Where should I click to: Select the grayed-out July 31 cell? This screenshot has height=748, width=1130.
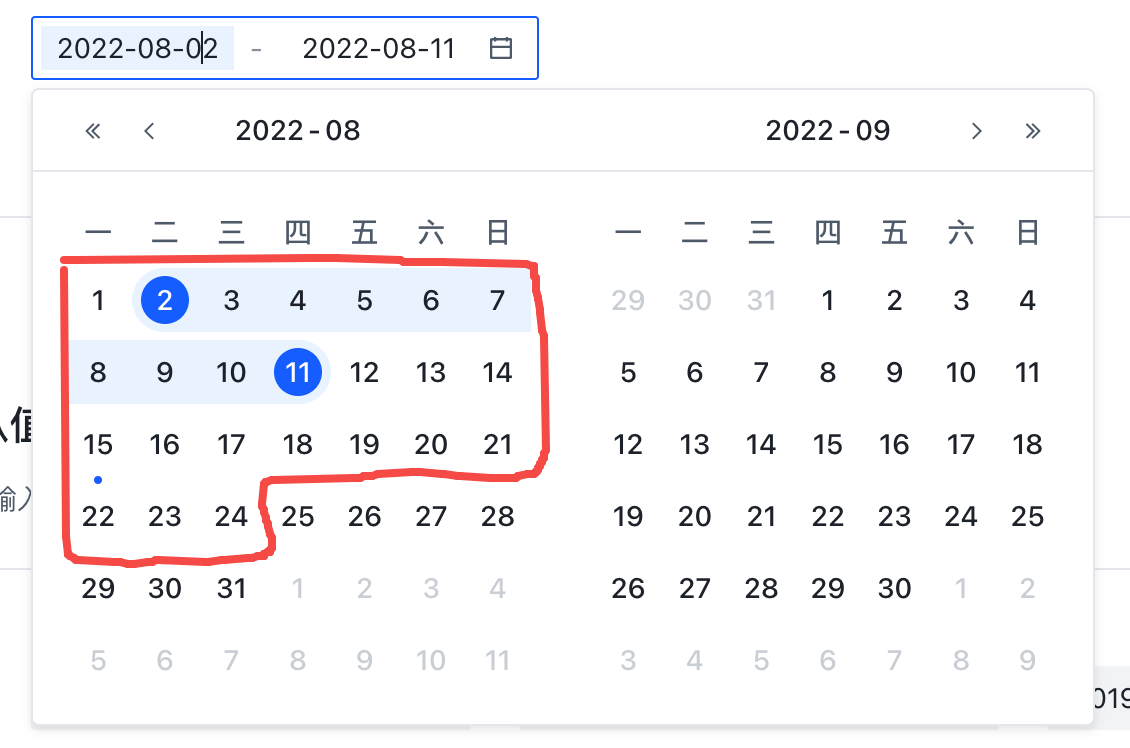tap(761, 300)
